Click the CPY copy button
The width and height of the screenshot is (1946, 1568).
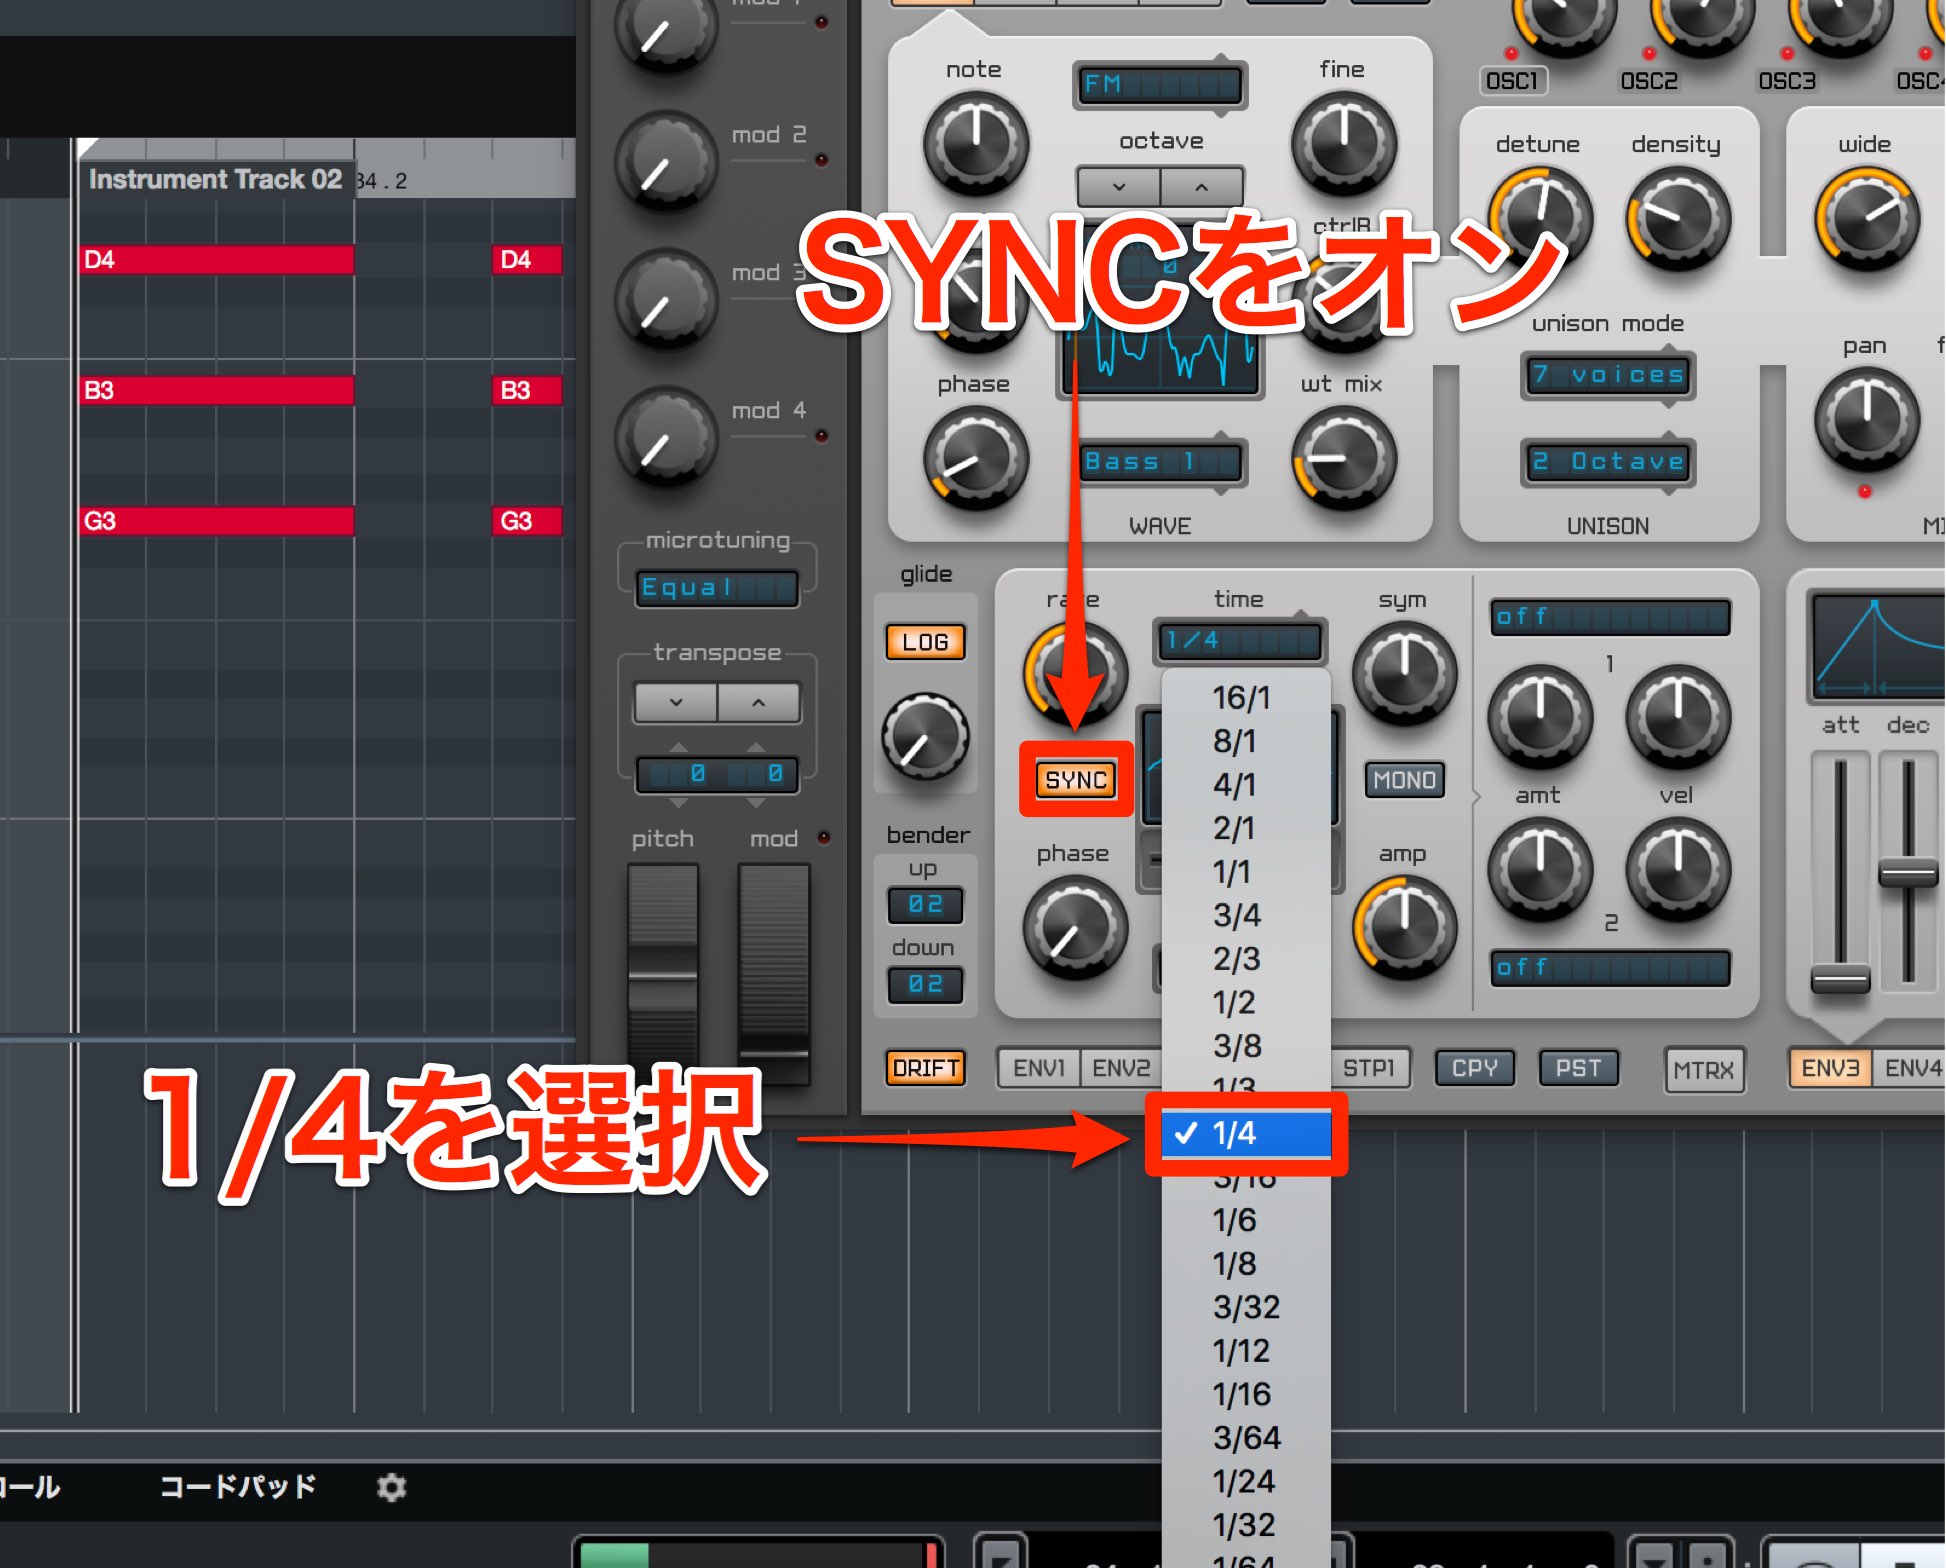point(1475,1068)
